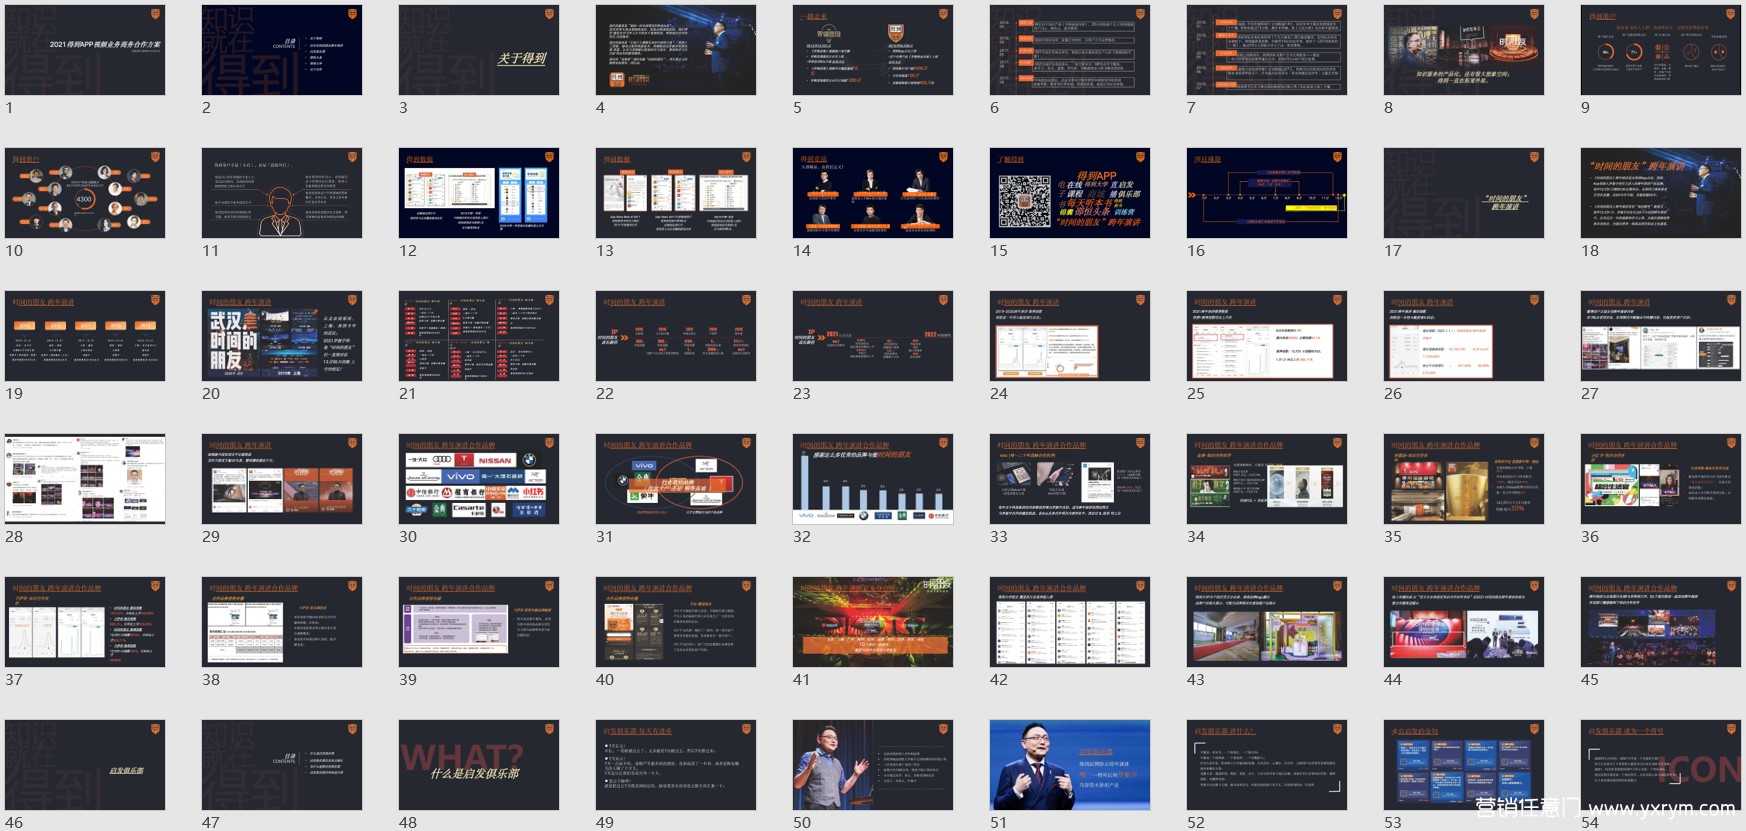The image size is (1746, 831).
Task: Select slide 41 stage lighting photo
Action: 873,622
